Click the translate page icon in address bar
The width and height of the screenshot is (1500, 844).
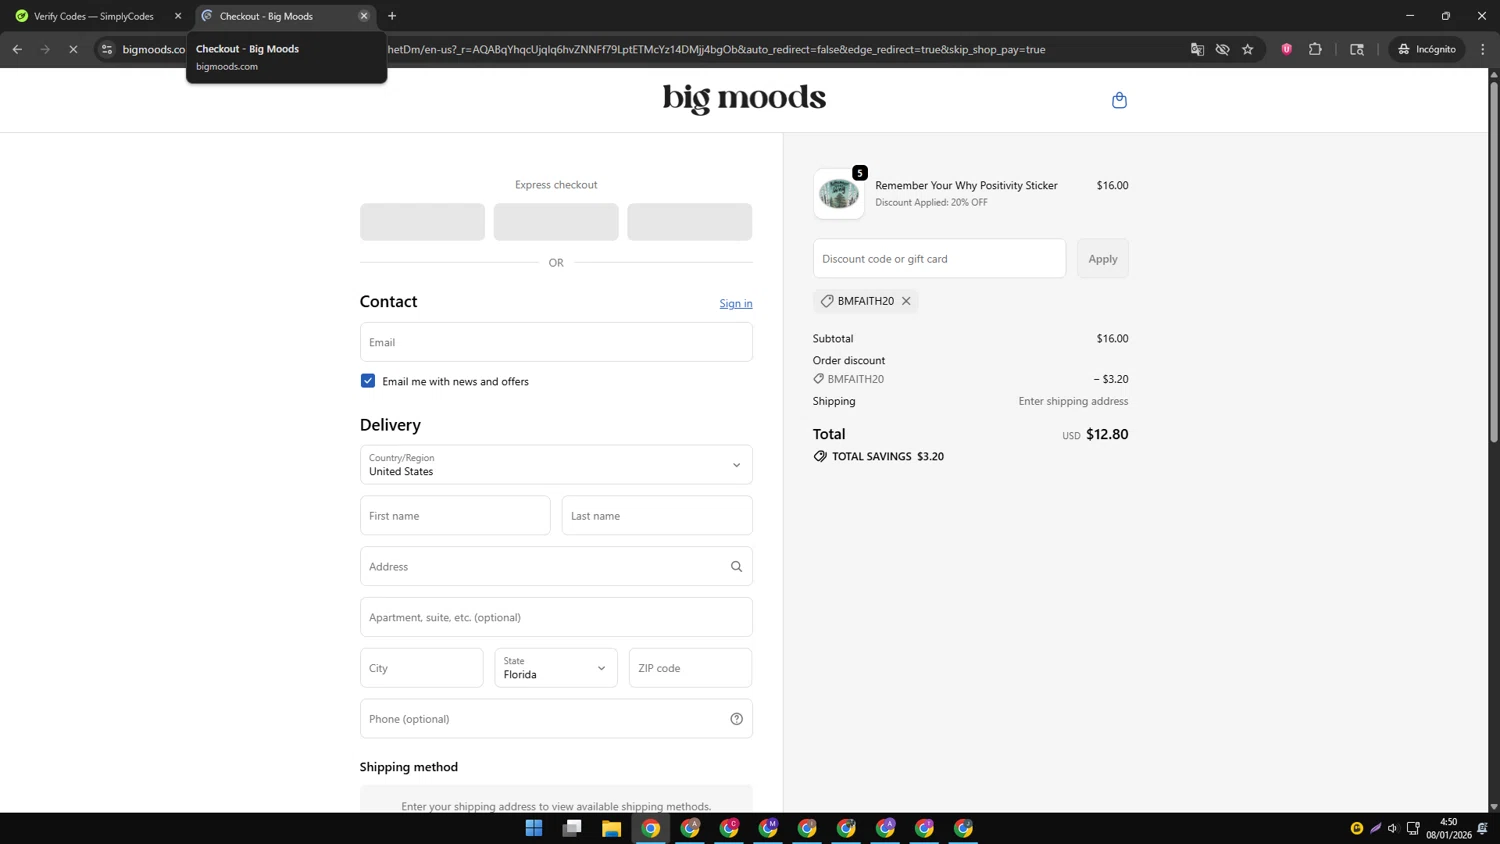[x=1197, y=49]
